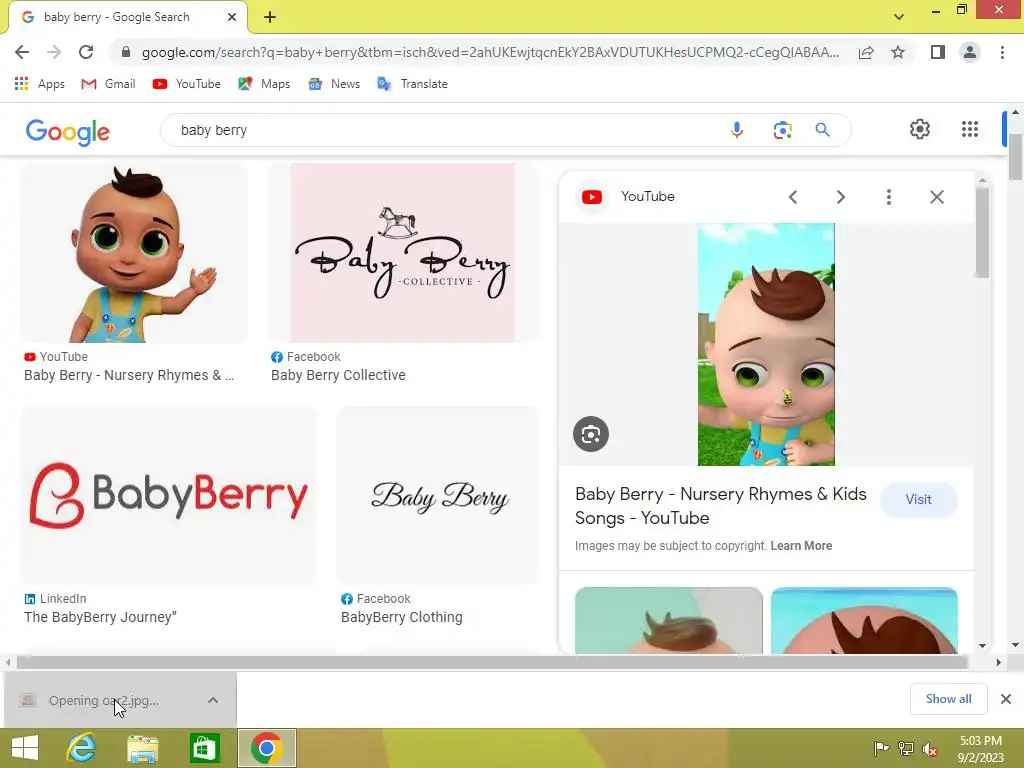Open preview title Baby Berry Nursery Rhymes & Kids Songs

[x=721, y=506]
